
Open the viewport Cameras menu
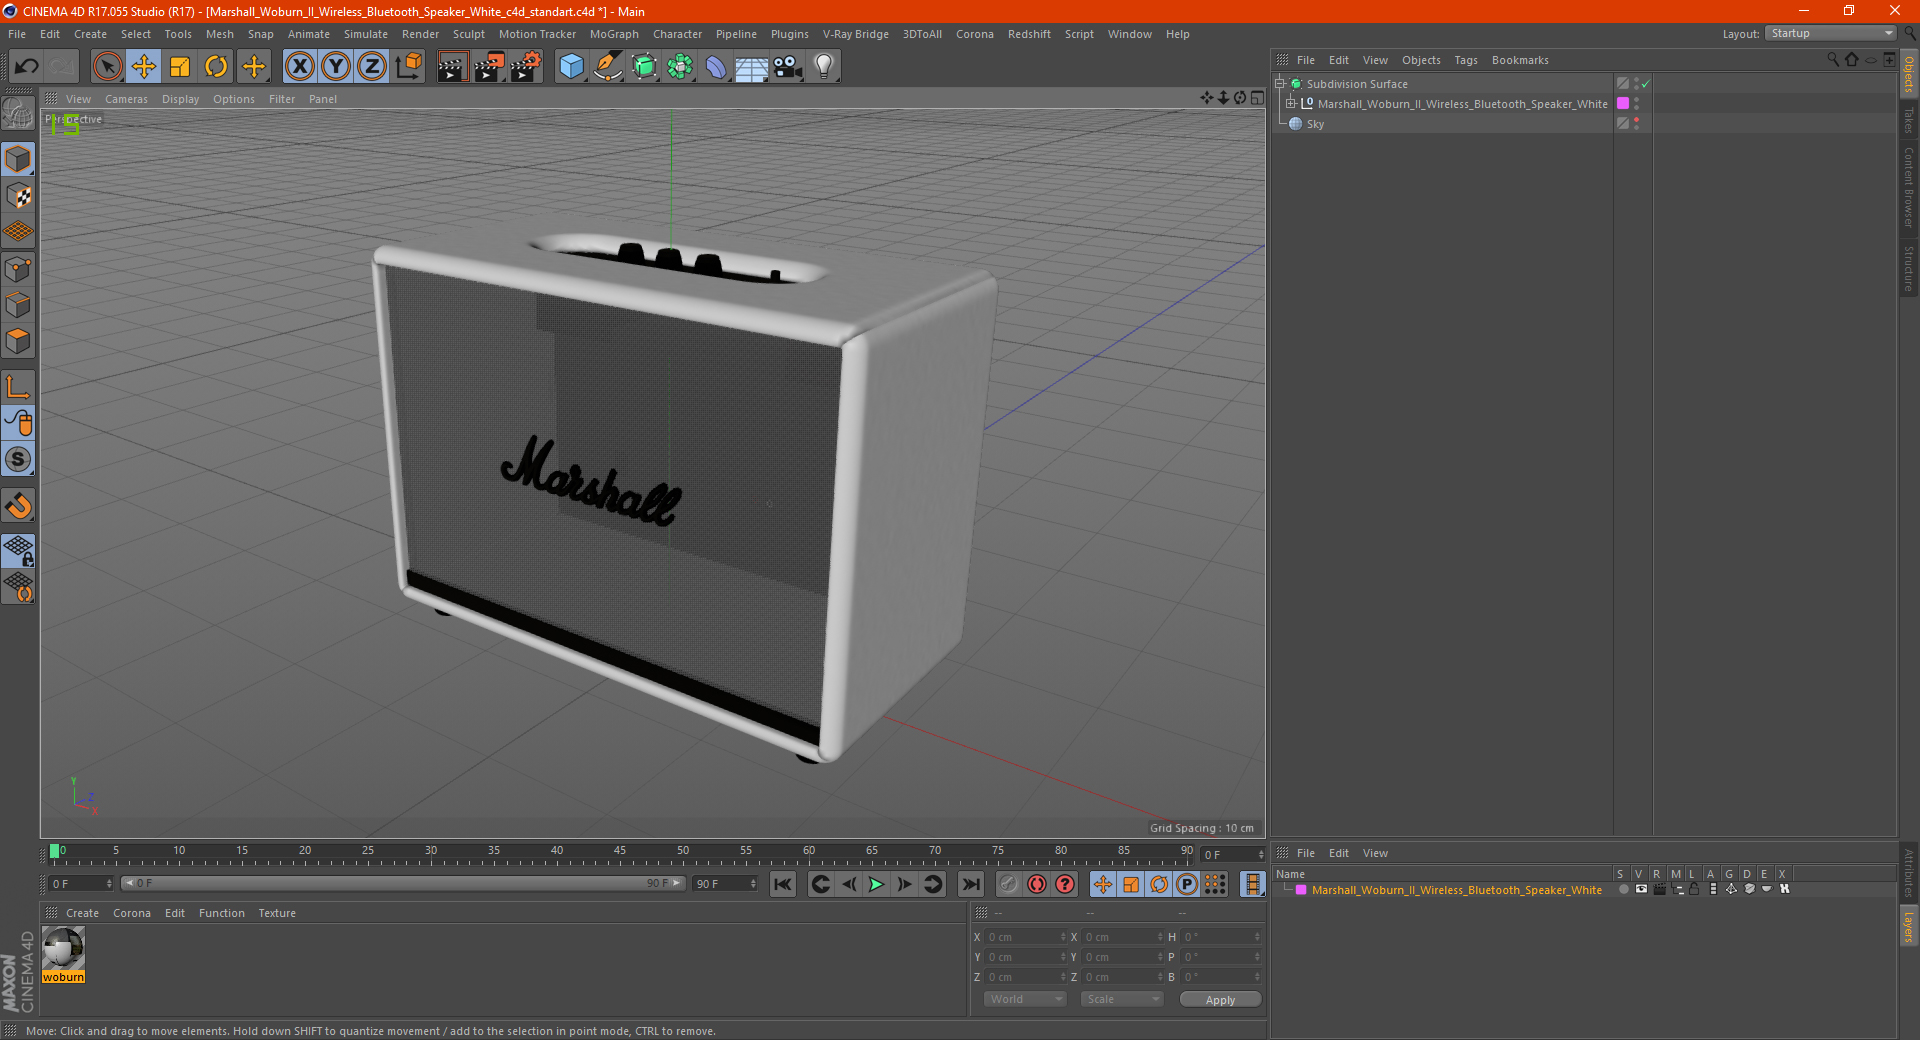click(x=126, y=99)
